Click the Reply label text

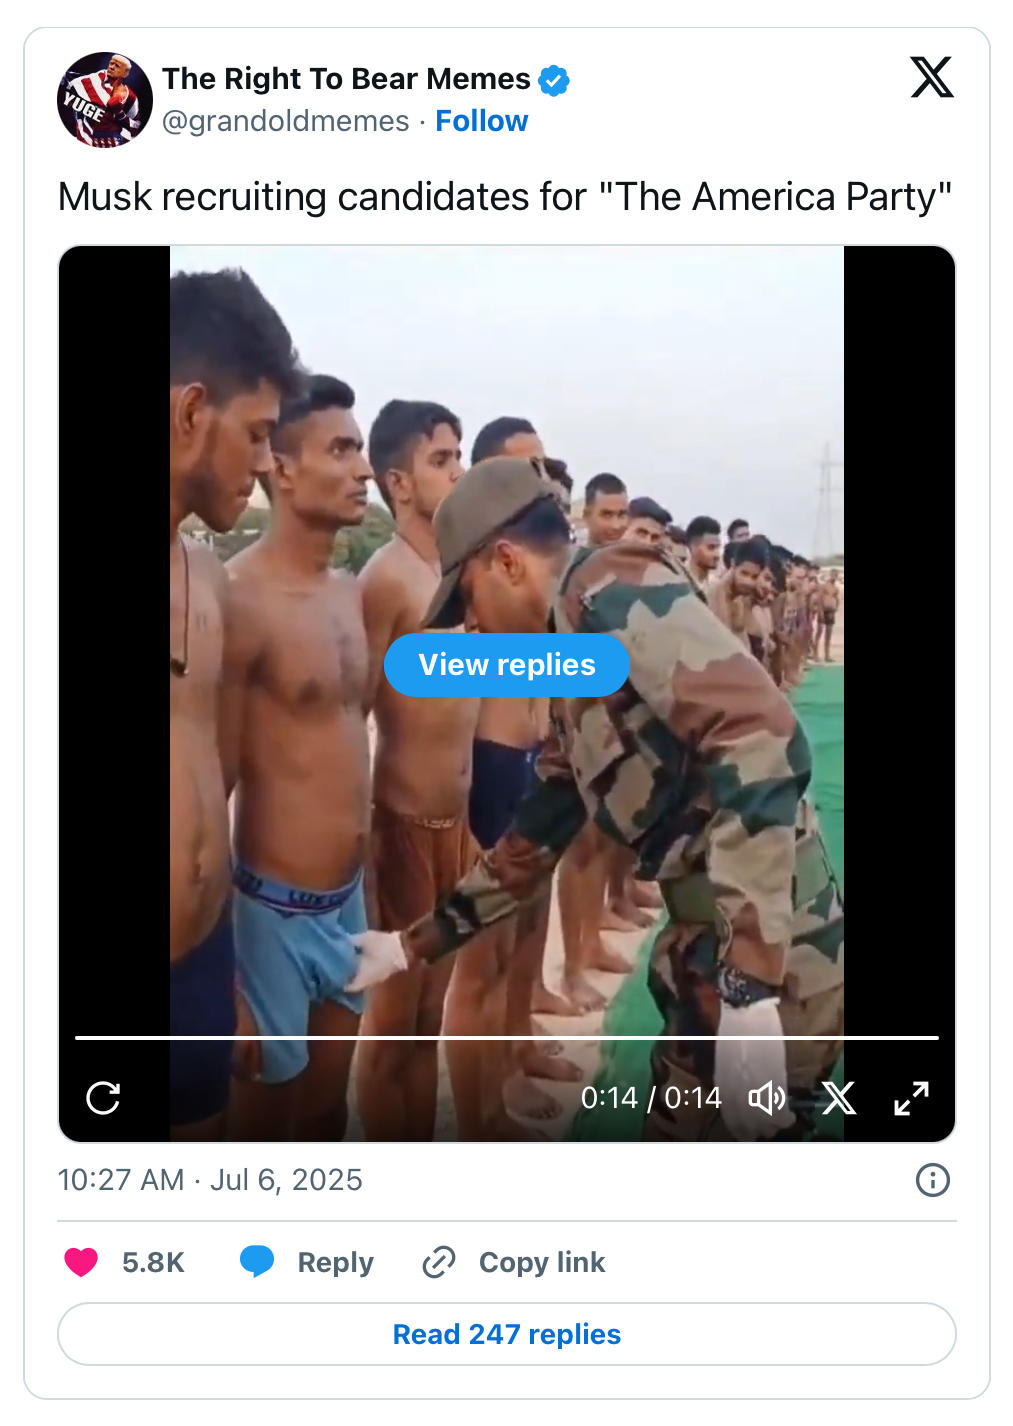(336, 1263)
